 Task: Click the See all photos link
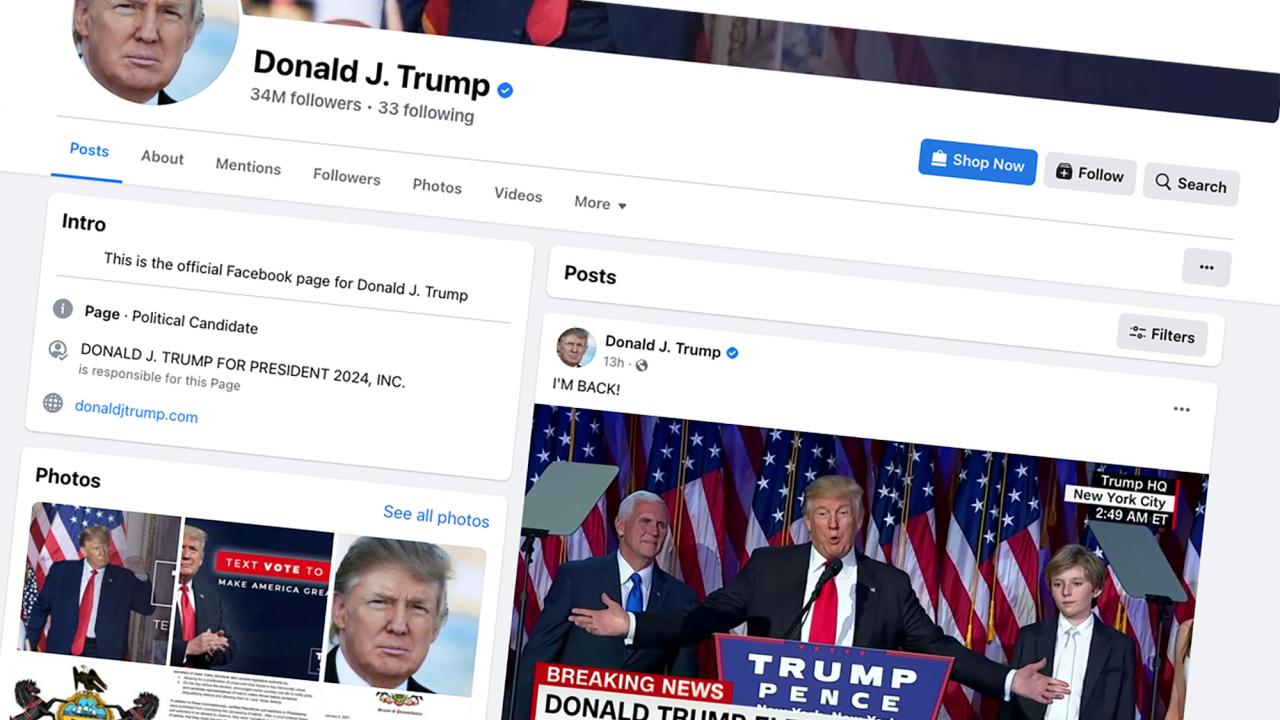click(436, 516)
